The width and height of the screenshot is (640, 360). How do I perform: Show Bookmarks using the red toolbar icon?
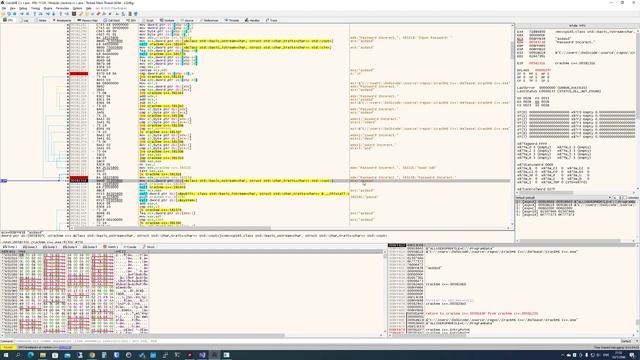(x=98, y=14)
